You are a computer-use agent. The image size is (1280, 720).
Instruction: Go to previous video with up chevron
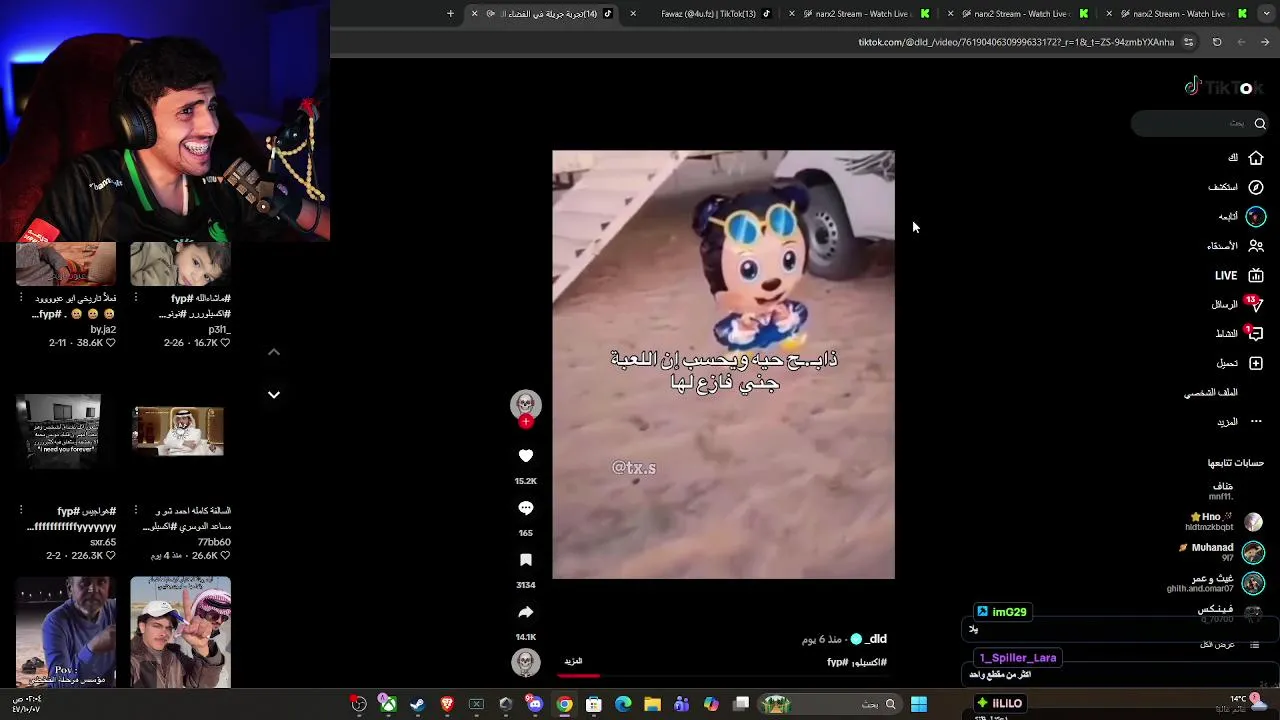tap(274, 352)
